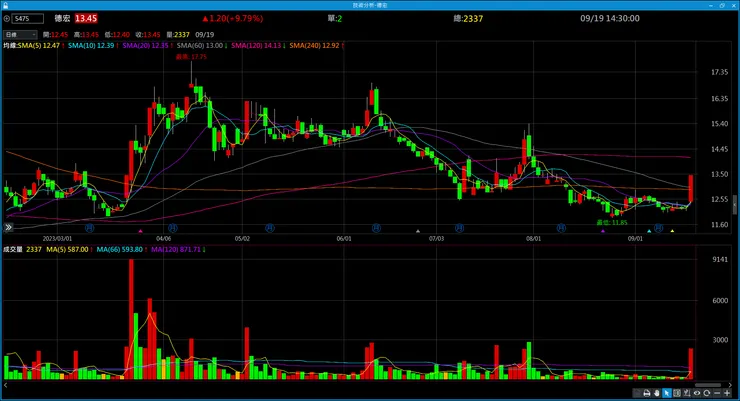The width and height of the screenshot is (740, 401).
Task: Click the refresh circular arrow icon
Action: click(x=706, y=393)
